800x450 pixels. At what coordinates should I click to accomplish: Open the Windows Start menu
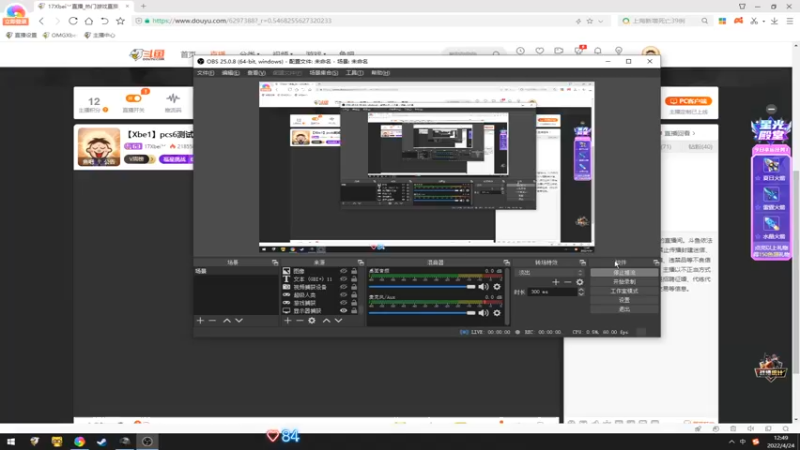(11, 441)
